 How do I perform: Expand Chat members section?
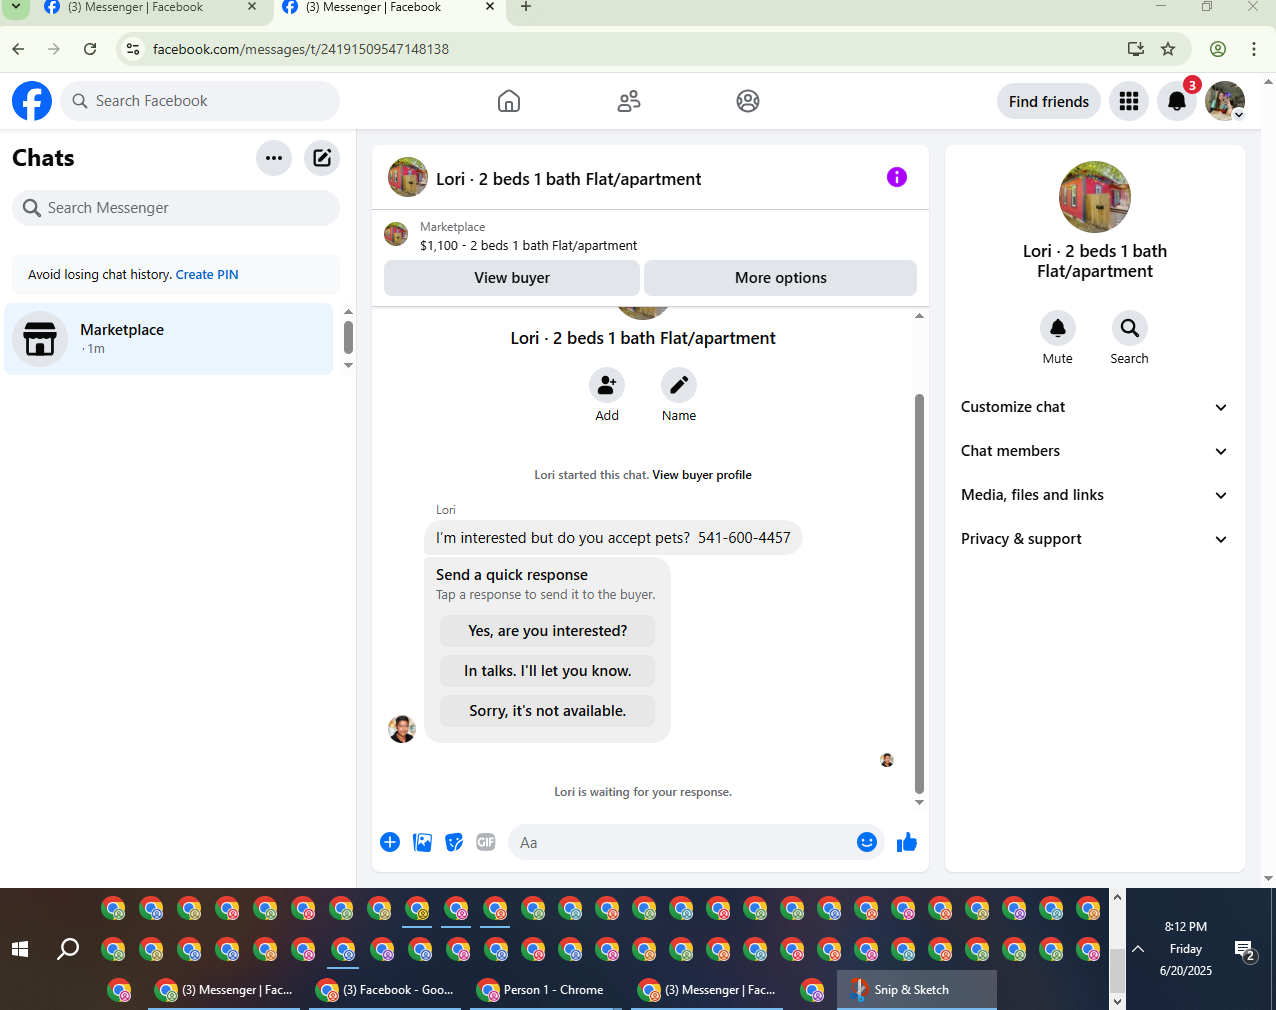(x=1094, y=451)
